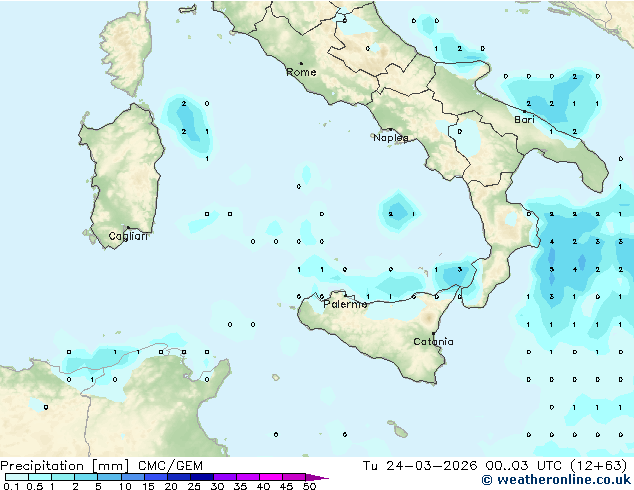Click the Bari city label
The width and height of the screenshot is (634, 490).
point(524,120)
